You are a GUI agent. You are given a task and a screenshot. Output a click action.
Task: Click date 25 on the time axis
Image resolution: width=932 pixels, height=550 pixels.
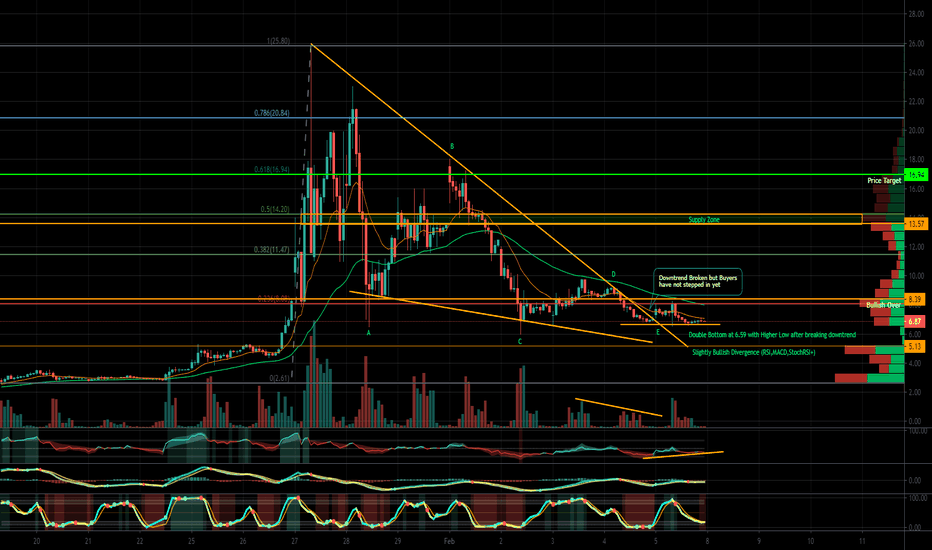point(191,541)
